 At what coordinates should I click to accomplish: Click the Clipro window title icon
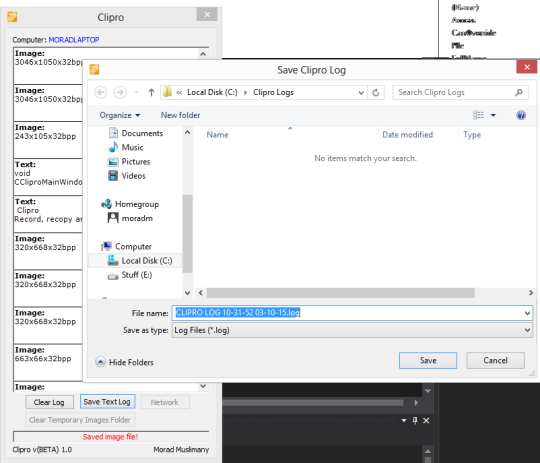pyautogui.click(x=12, y=17)
